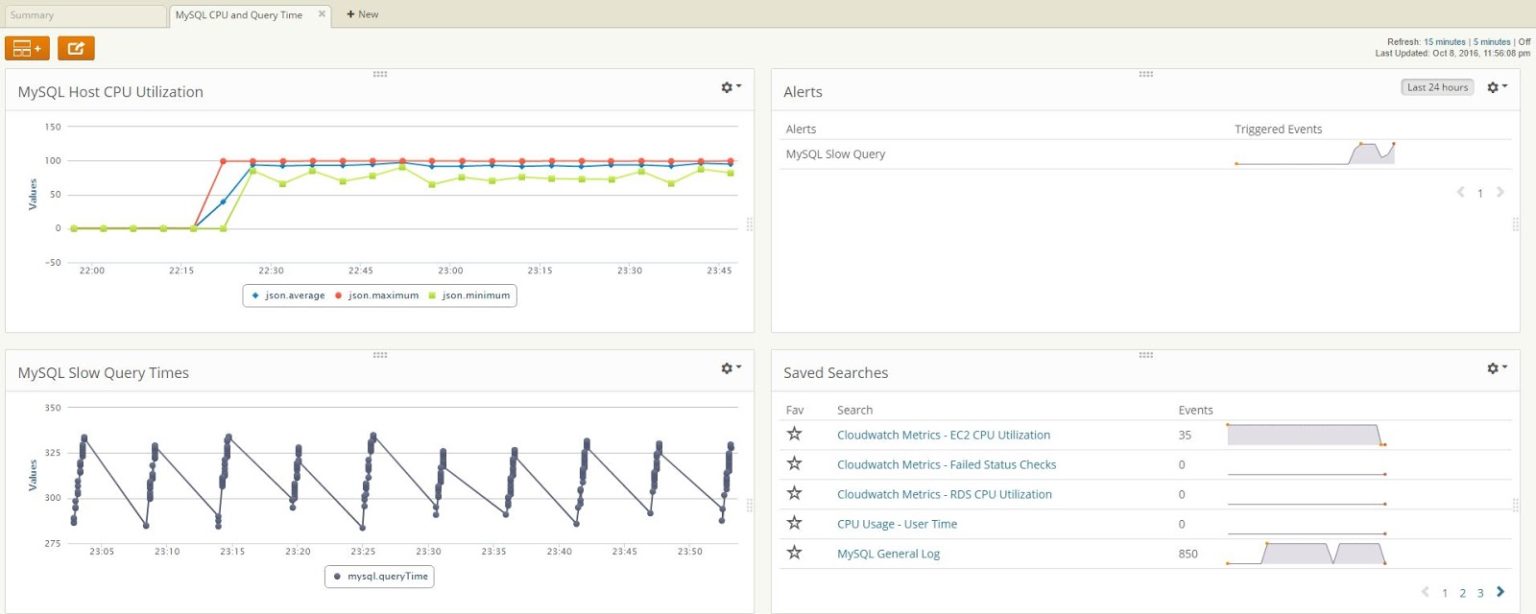Click the drag handle above Saved Searches
This screenshot has height=614, width=1536.
(1145, 354)
